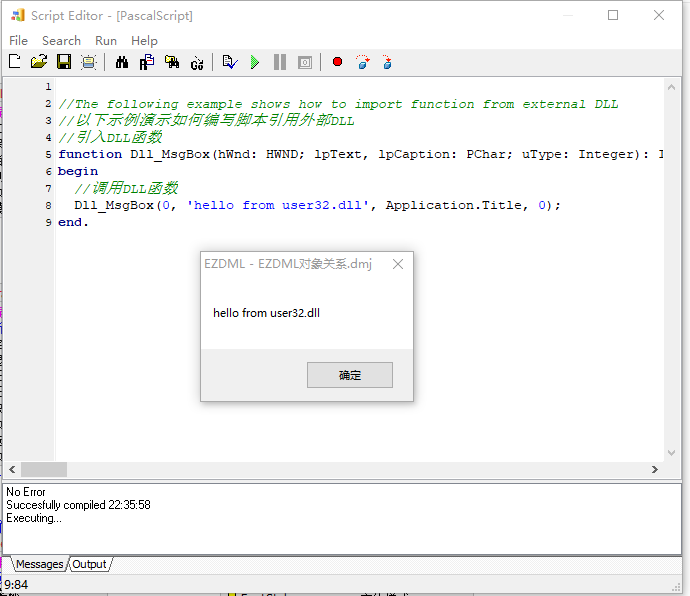Click the comment //引入DLL函数
The height and width of the screenshot is (596, 690).
110,137
